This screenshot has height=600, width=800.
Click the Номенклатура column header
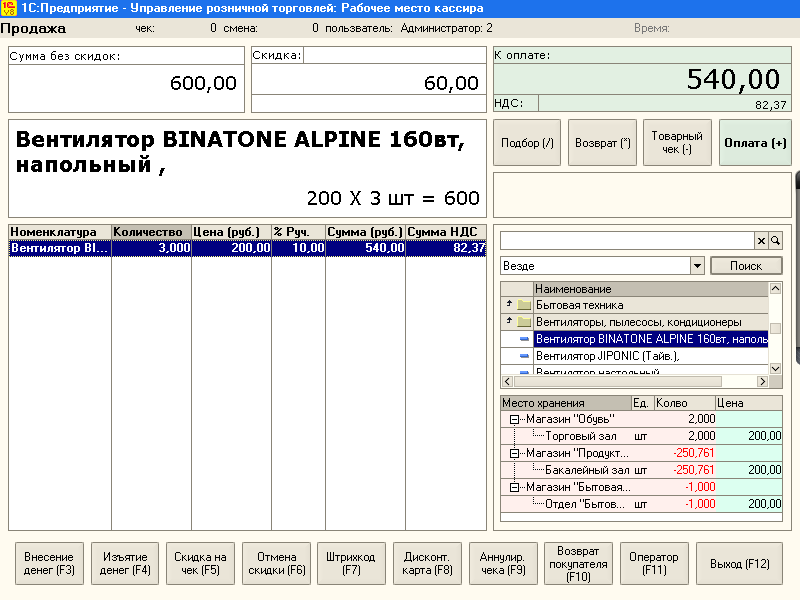(60, 232)
